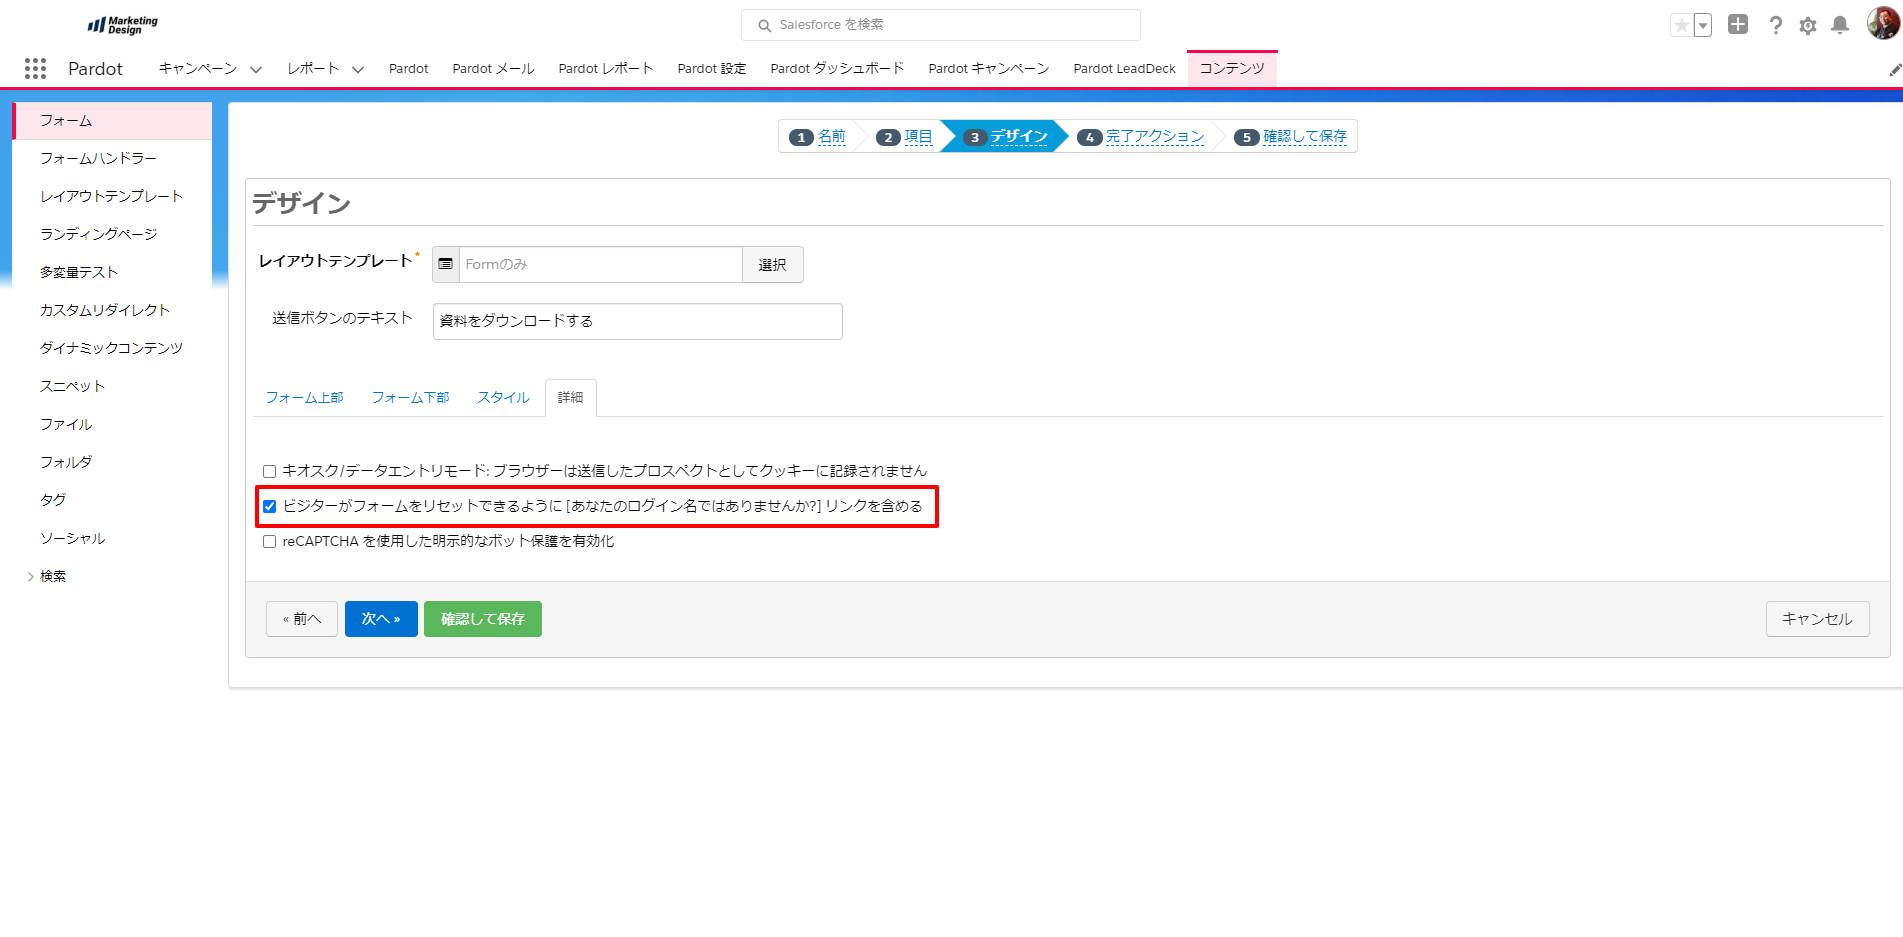Image resolution: width=1903 pixels, height=937 pixels.
Task: Expand the レポート menu chevron
Action: (358, 69)
